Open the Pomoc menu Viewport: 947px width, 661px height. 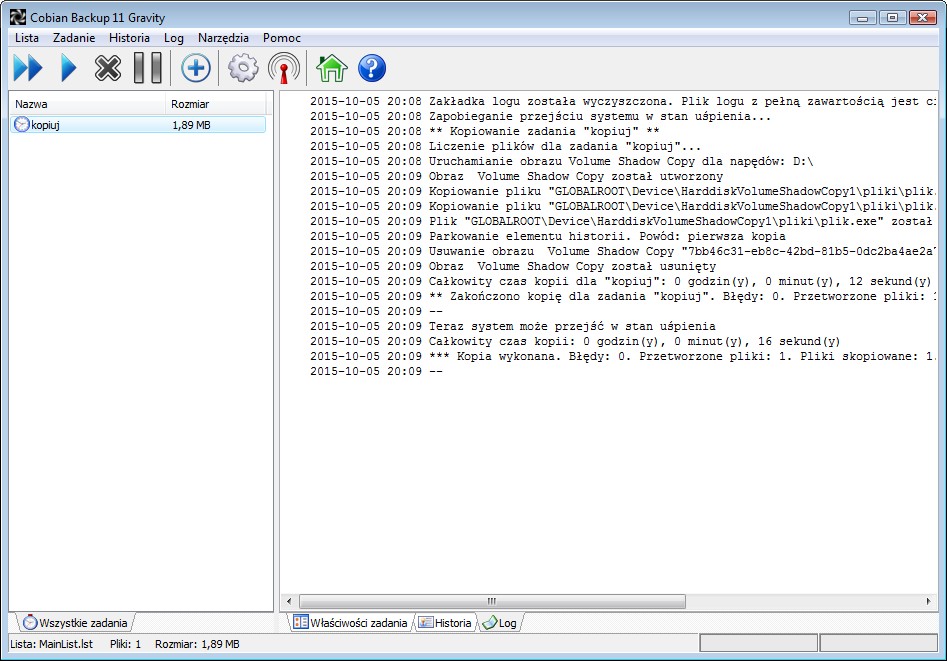tap(281, 38)
